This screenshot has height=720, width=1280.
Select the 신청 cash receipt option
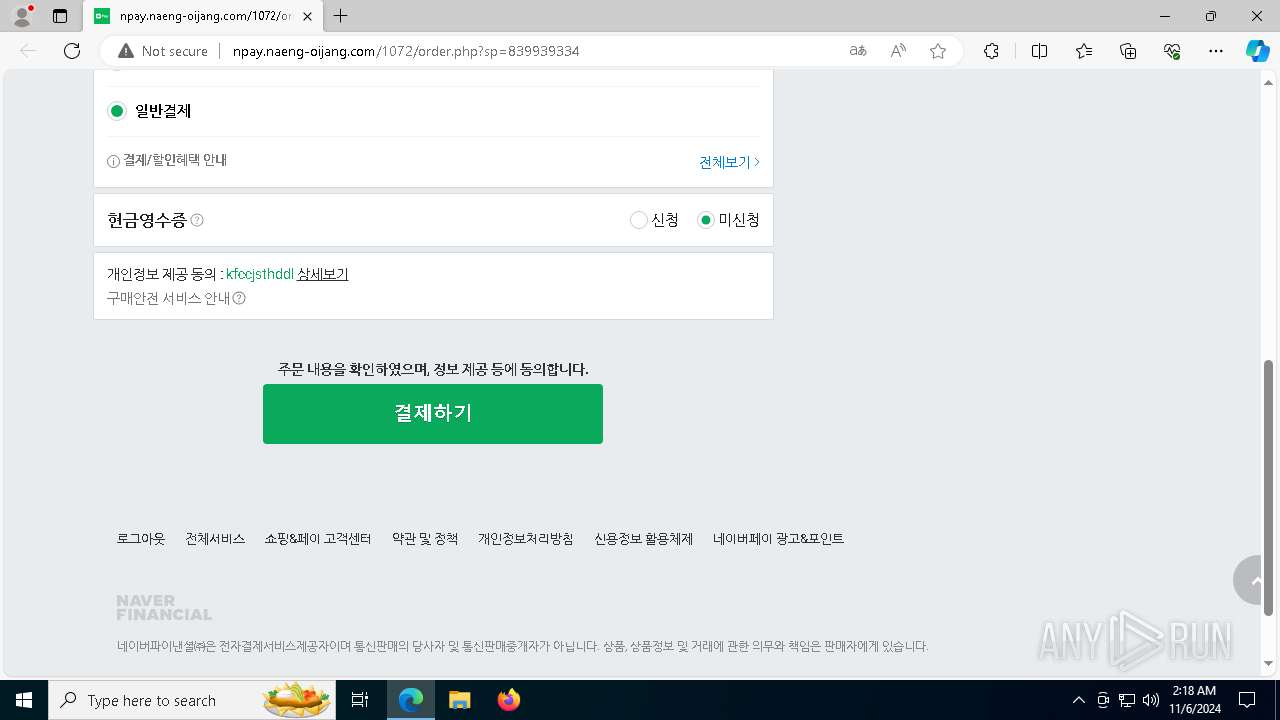click(638, 220)
